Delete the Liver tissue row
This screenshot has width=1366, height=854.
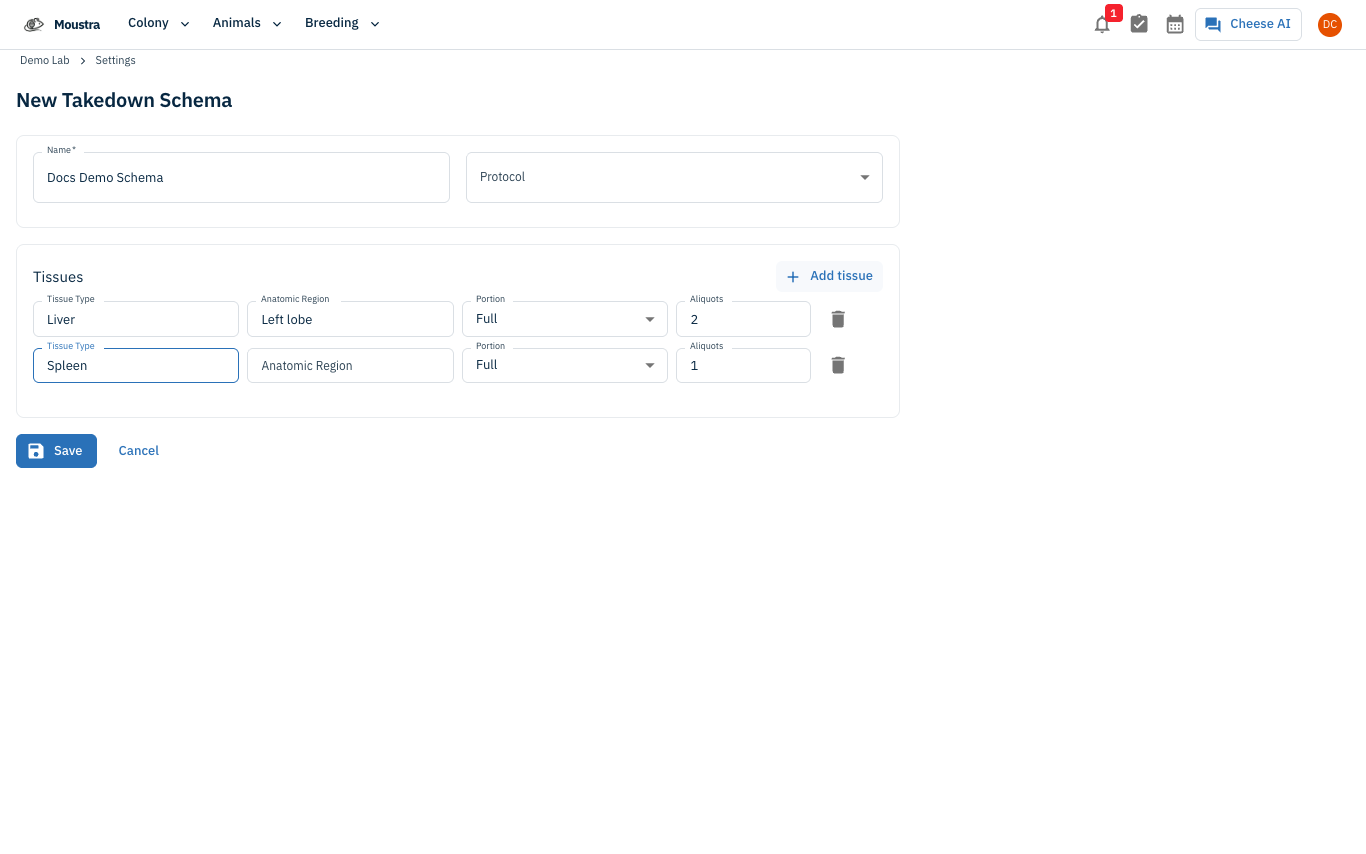pyautogui.click(x=838, y=319)
